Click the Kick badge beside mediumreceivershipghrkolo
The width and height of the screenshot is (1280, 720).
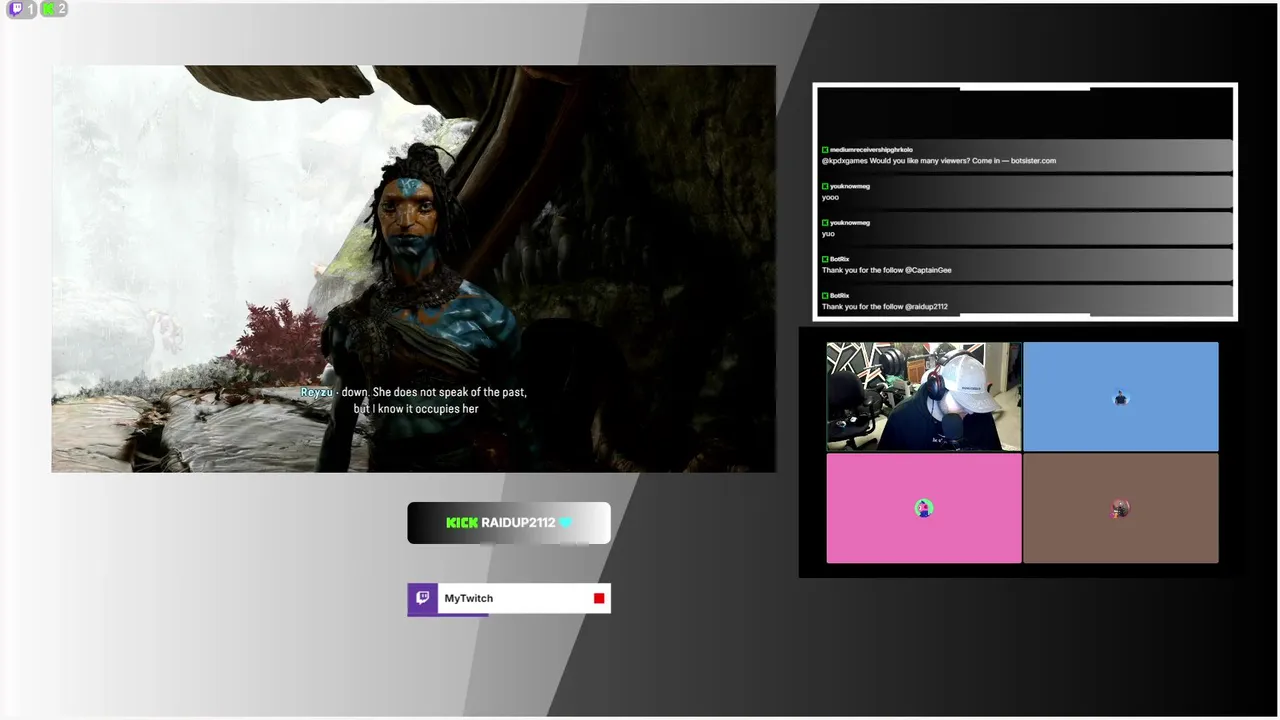[825, 150]
